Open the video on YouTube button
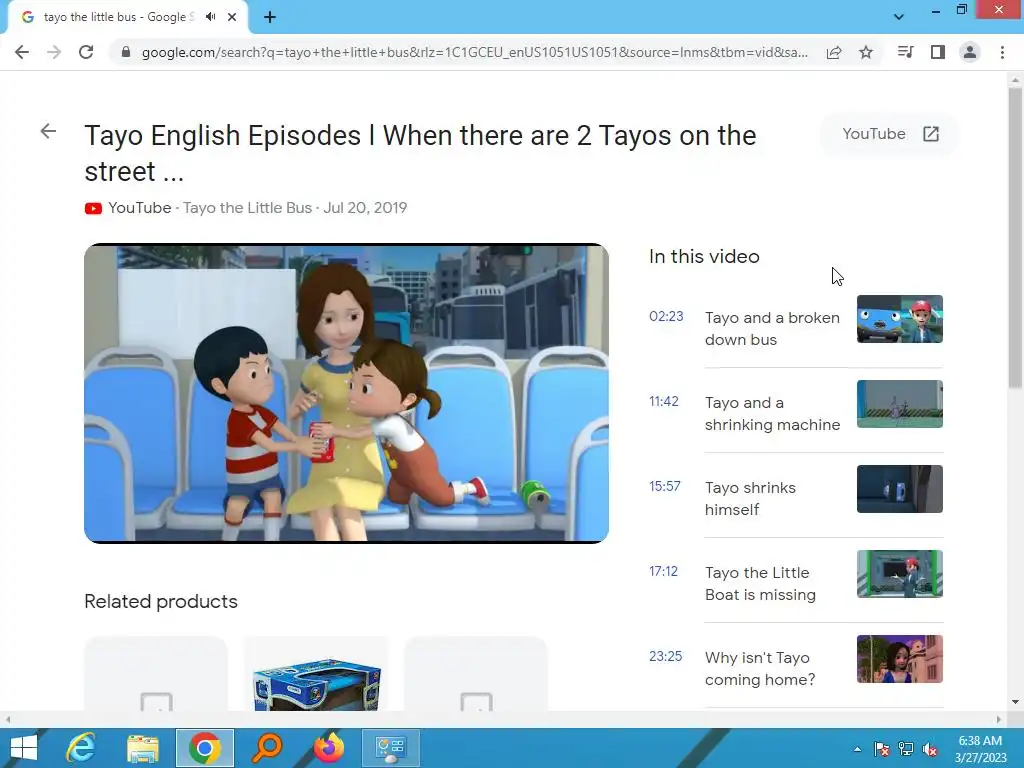Screen dimensions: 1024x768 [x=889, y=134]
